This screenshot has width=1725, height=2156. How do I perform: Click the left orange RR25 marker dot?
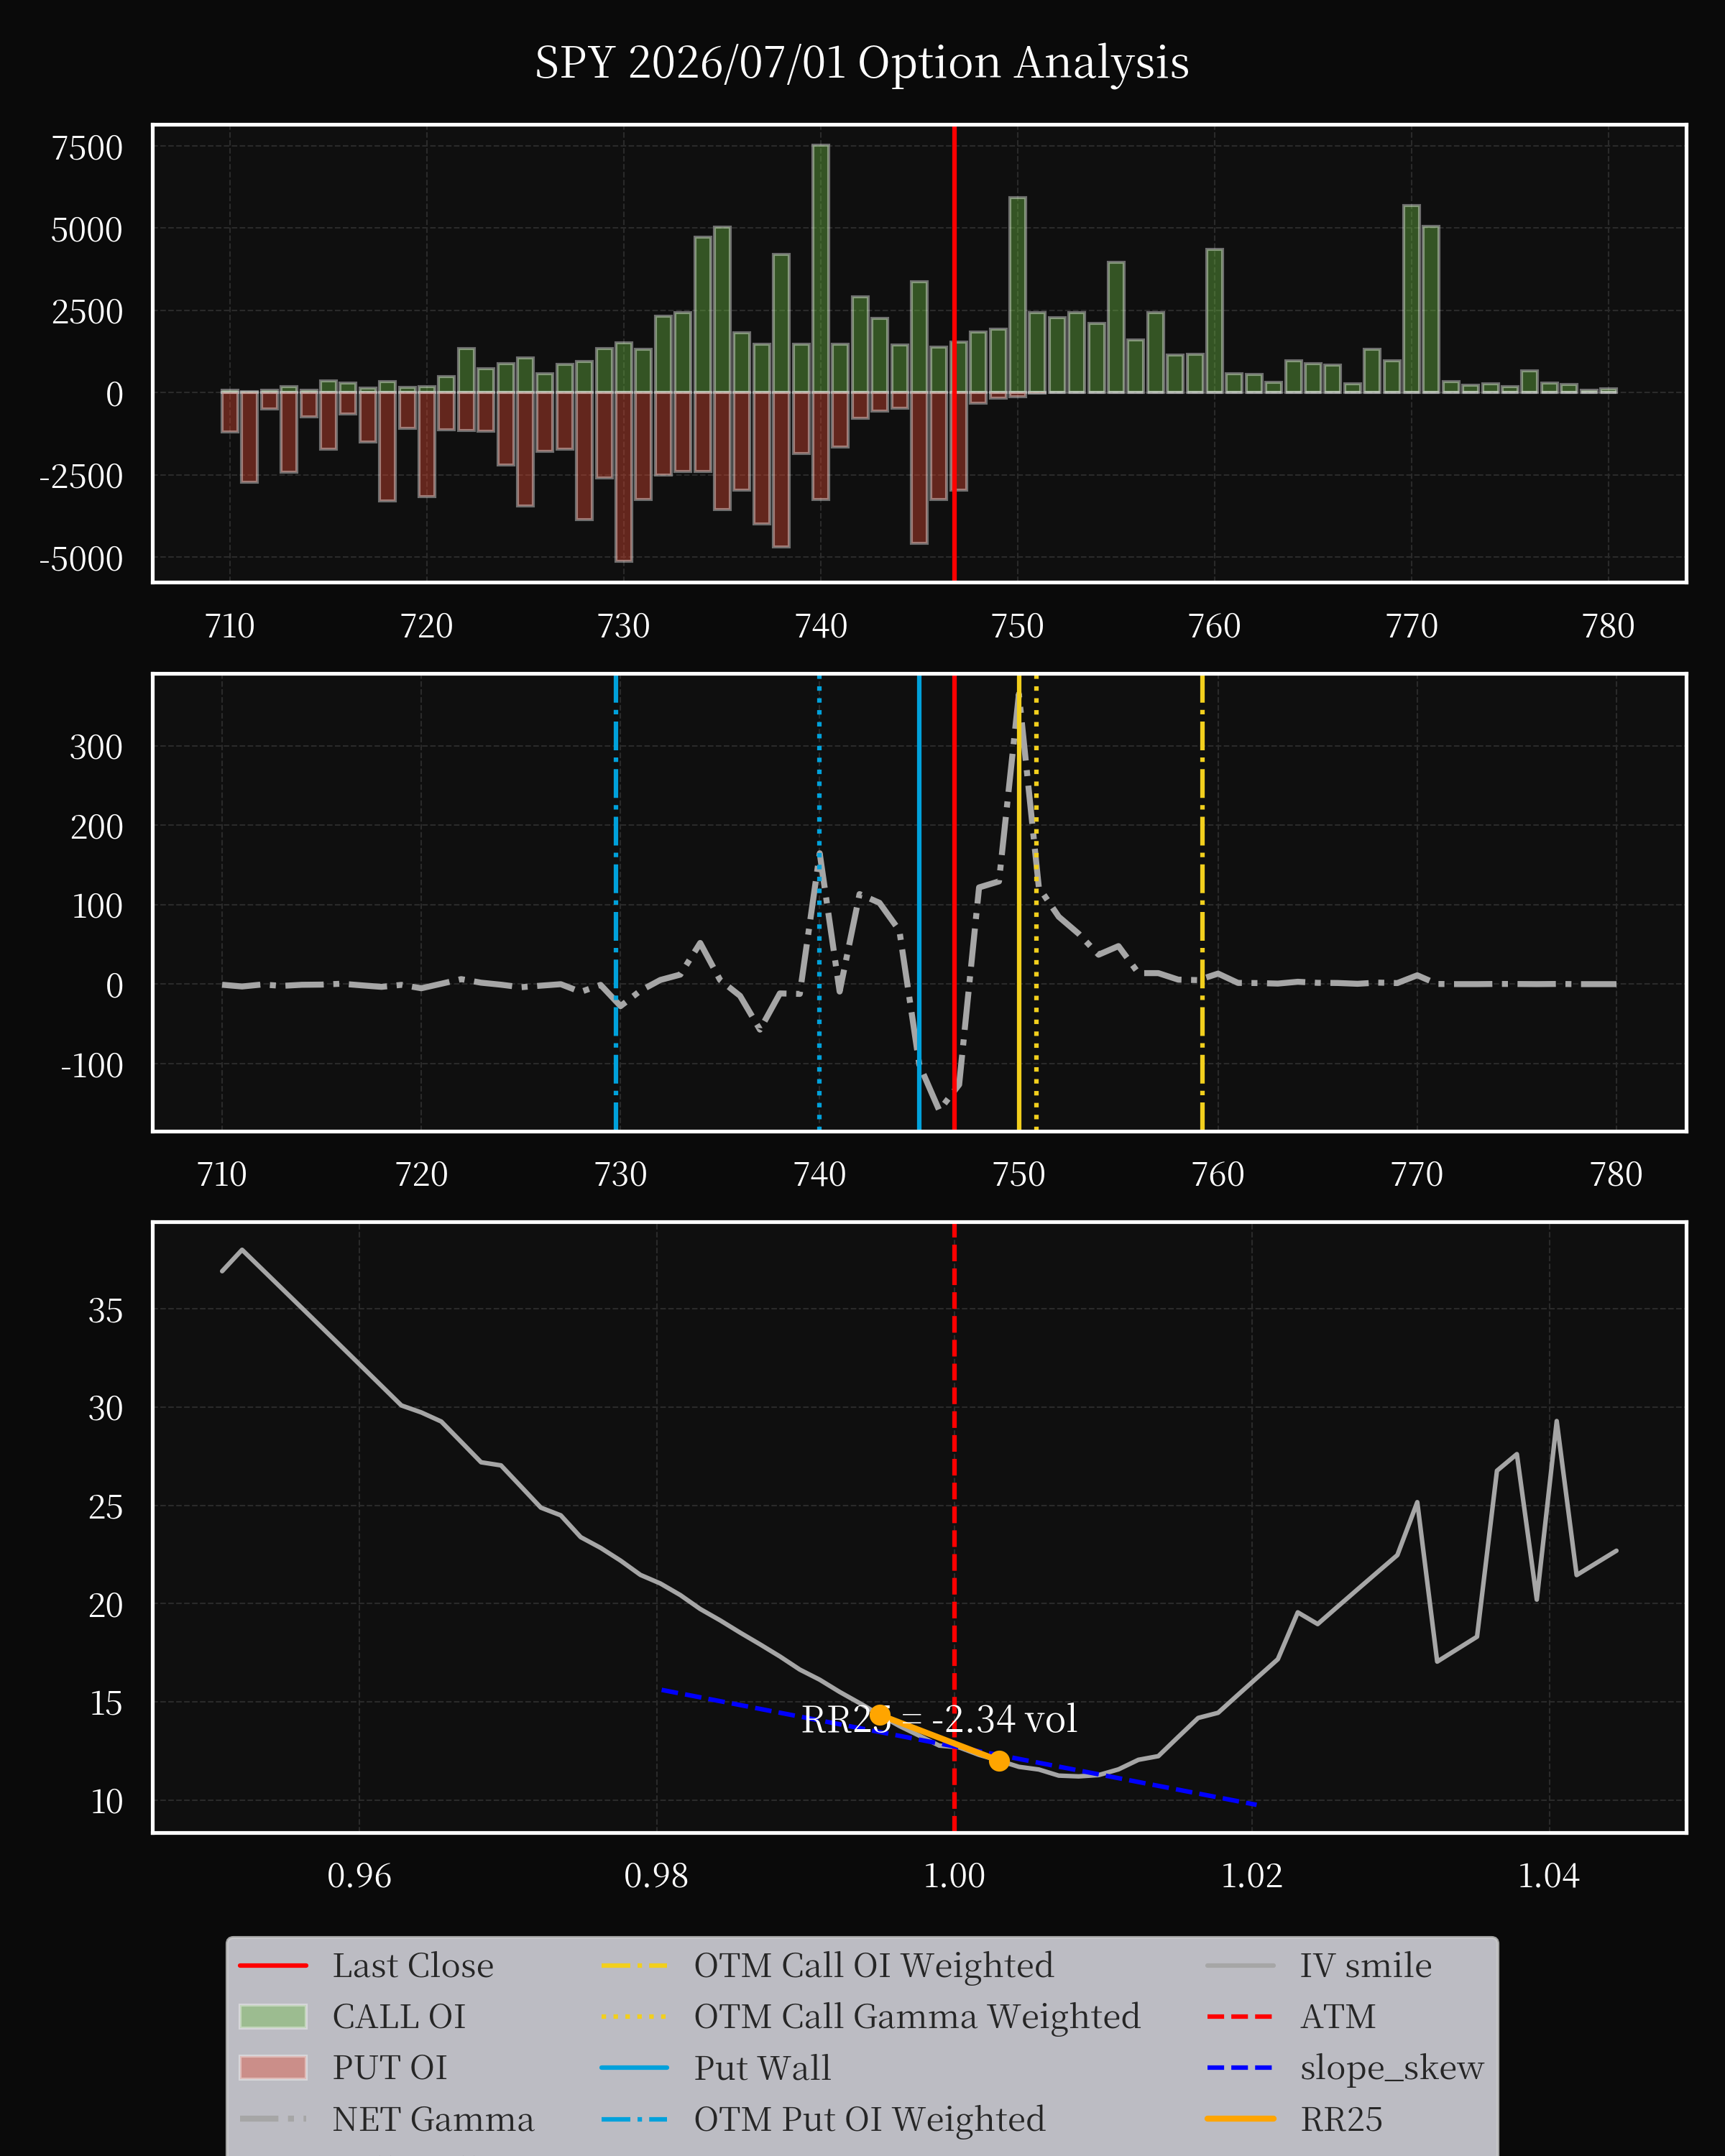tap(880, 1714)
